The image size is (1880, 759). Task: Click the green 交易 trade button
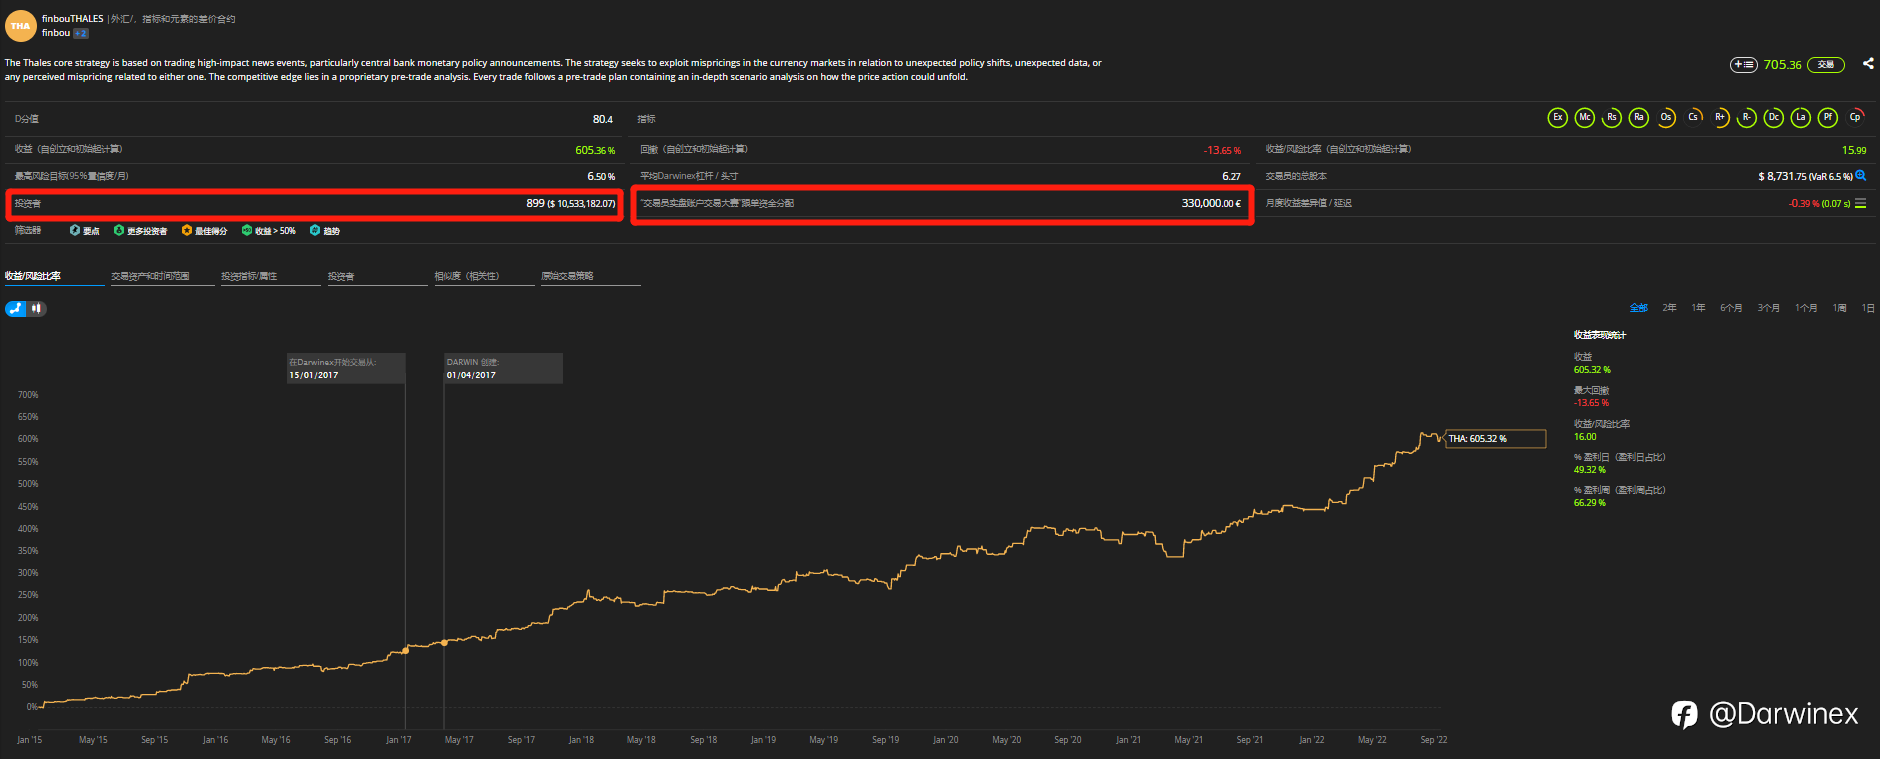[1826, 65]
